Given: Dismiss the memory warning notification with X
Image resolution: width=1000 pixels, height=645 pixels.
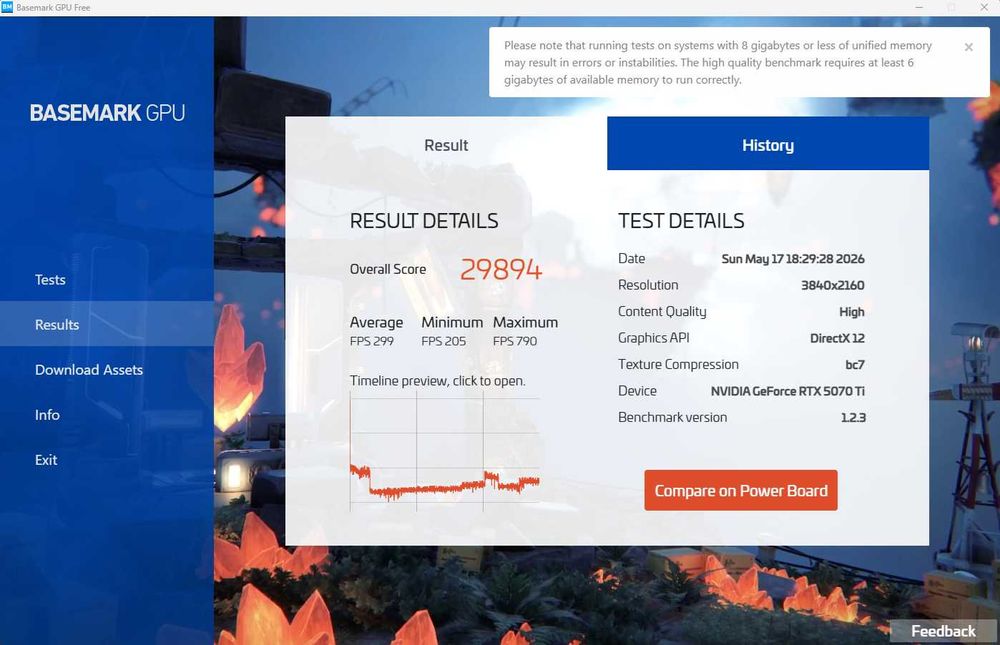Looking at the screenshot, I should click(968, 47).
